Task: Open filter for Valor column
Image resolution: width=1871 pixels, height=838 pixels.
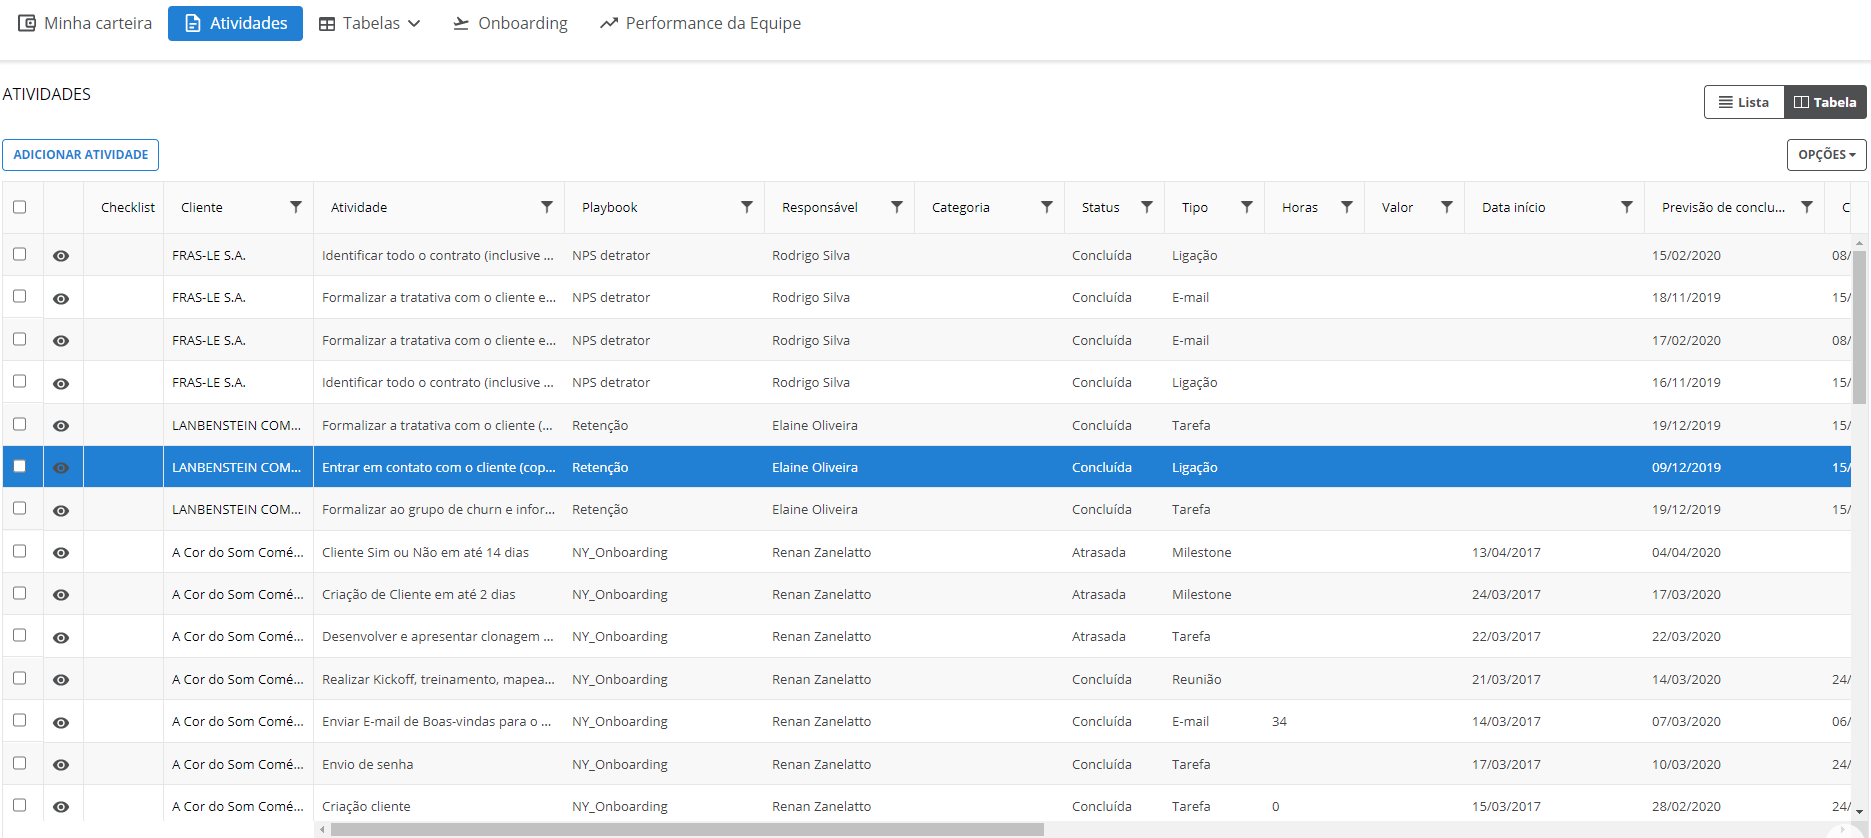Action: coord(1447,207)
